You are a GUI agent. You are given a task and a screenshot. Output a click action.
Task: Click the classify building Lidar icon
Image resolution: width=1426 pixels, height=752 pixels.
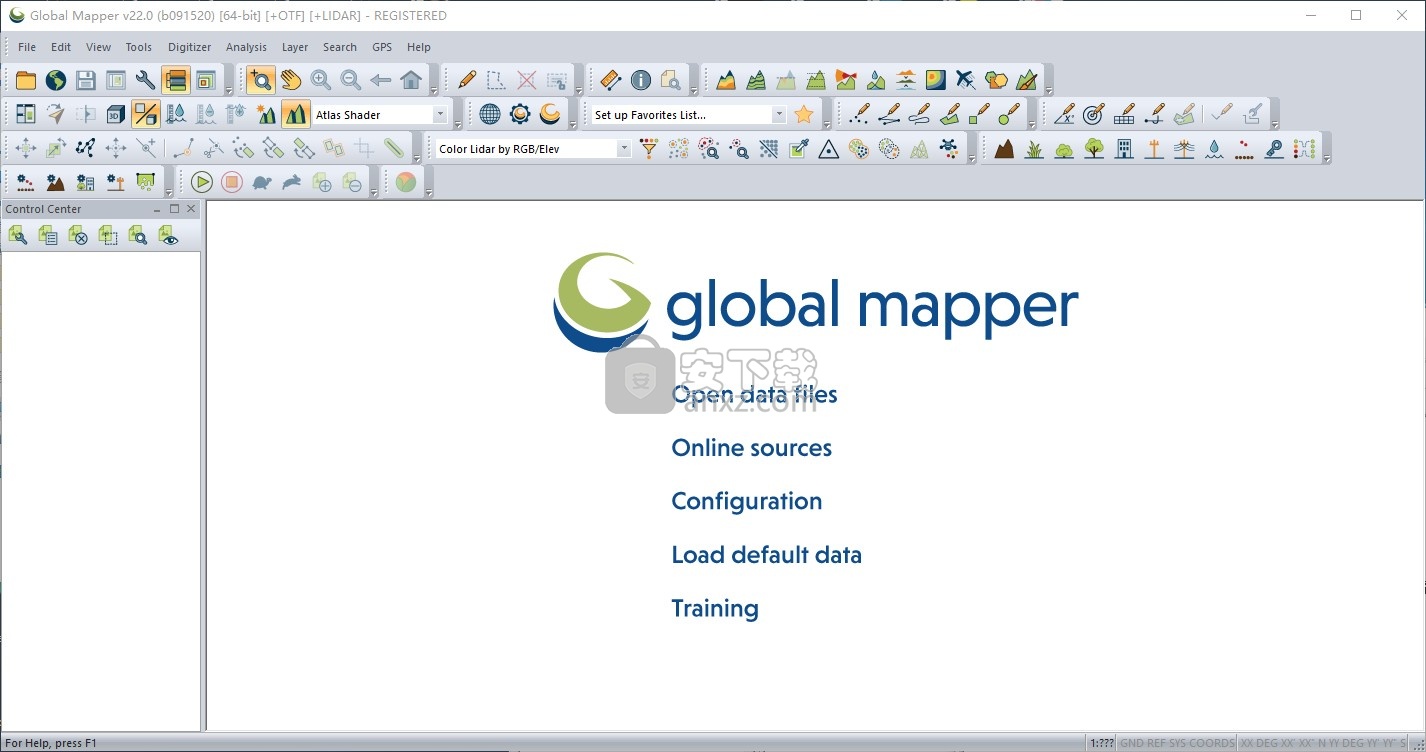(1124, 149)
